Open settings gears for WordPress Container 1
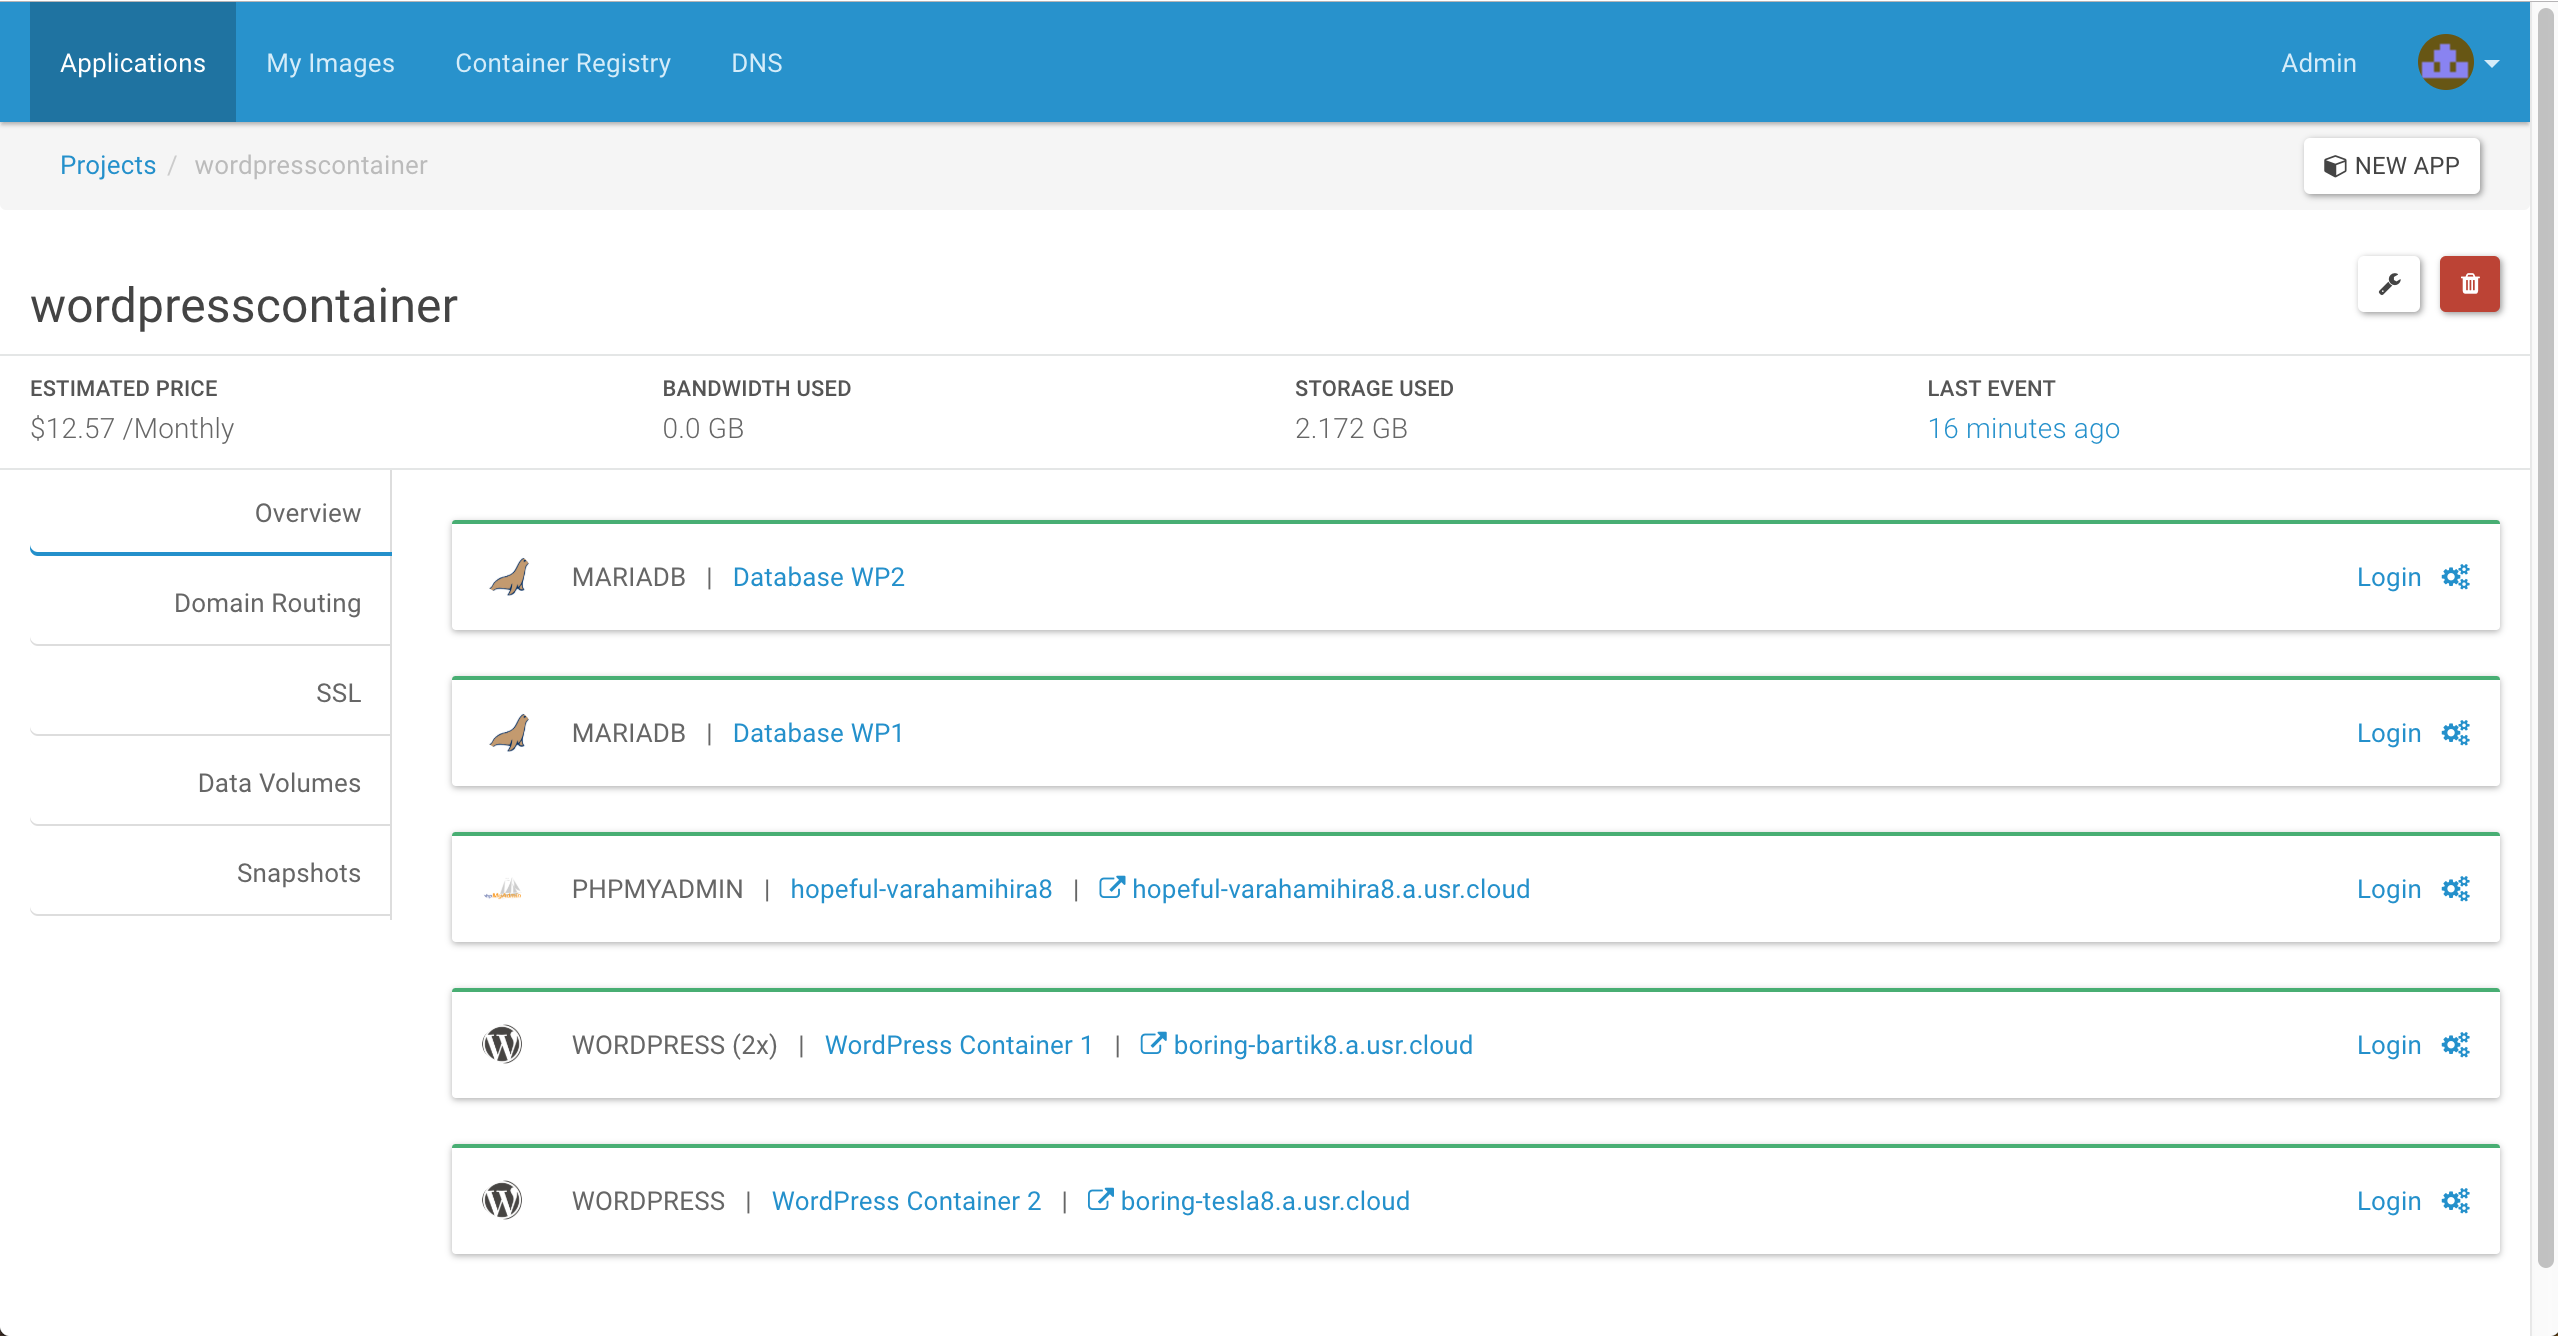Image resolution: width=2558 pixels, height=1336 pixels. [x=2455, y=1045]
